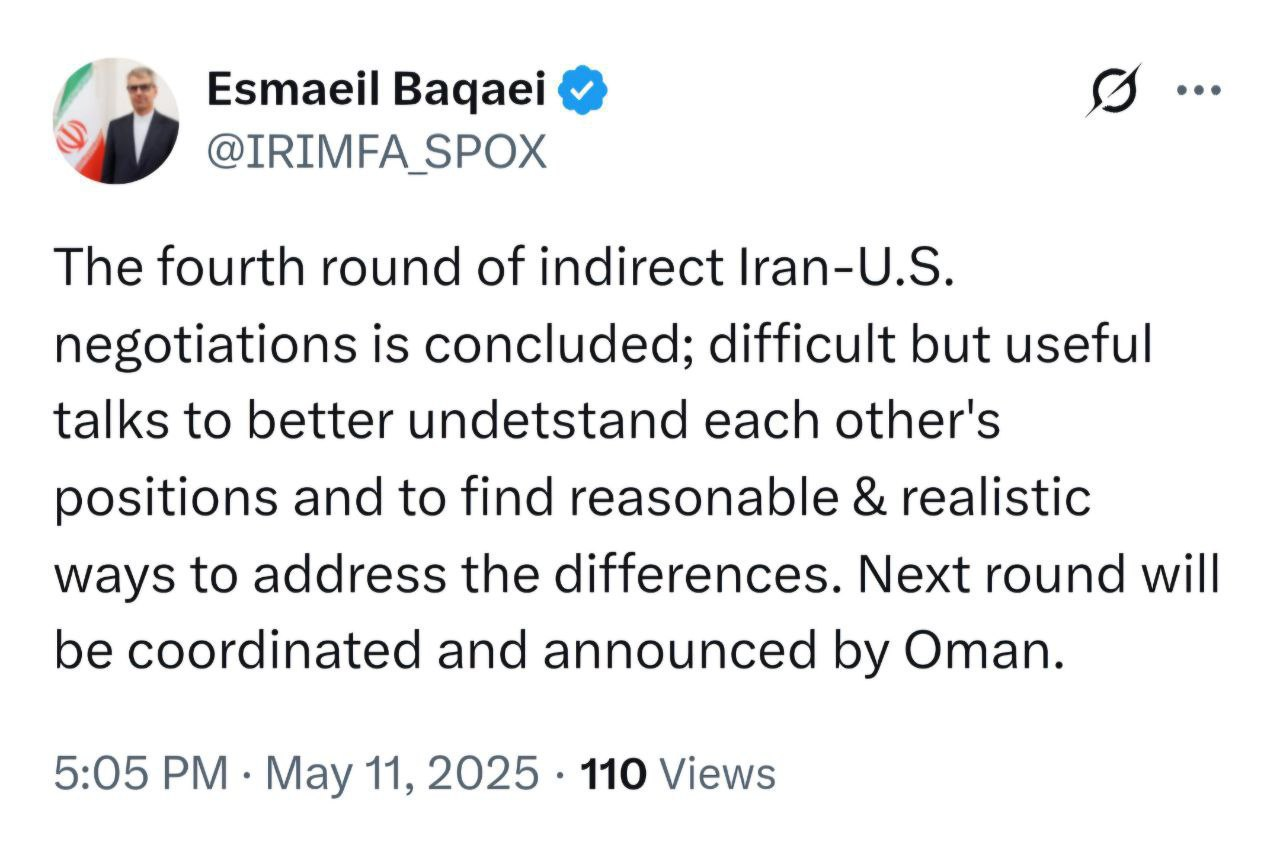
Task: Click the Iranian flag in the avatar
Action: [73, 135]
